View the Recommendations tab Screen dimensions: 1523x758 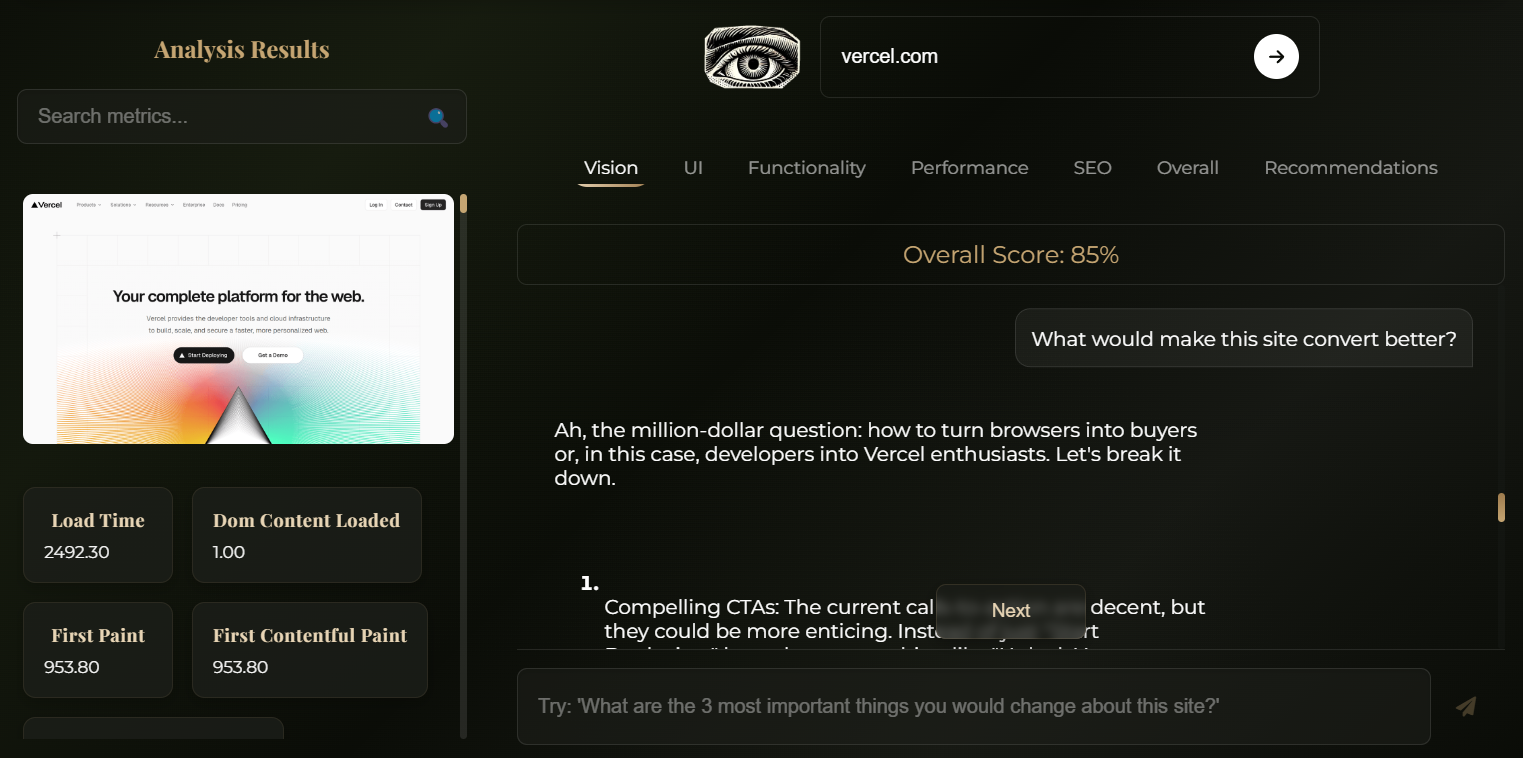coord(1350,168)
